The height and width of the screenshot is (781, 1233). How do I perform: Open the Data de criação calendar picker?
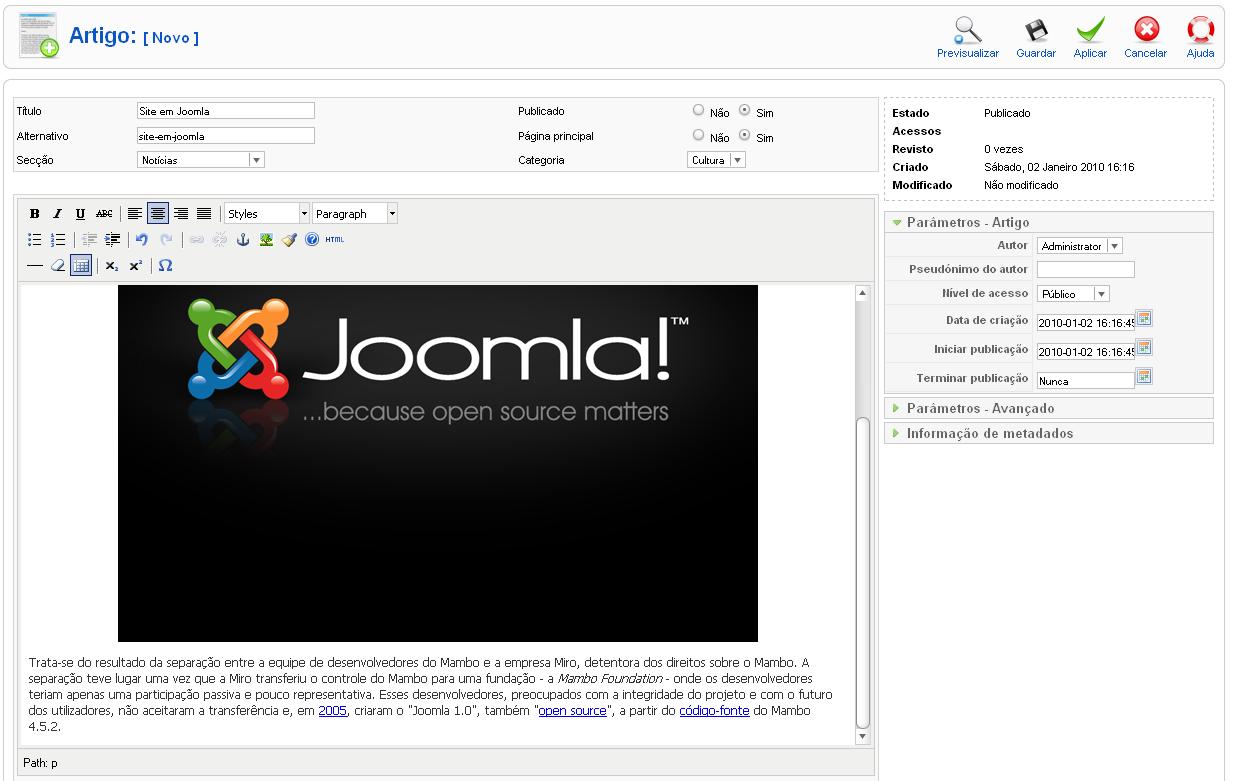pyautogui.click(x=1145, y=320)
